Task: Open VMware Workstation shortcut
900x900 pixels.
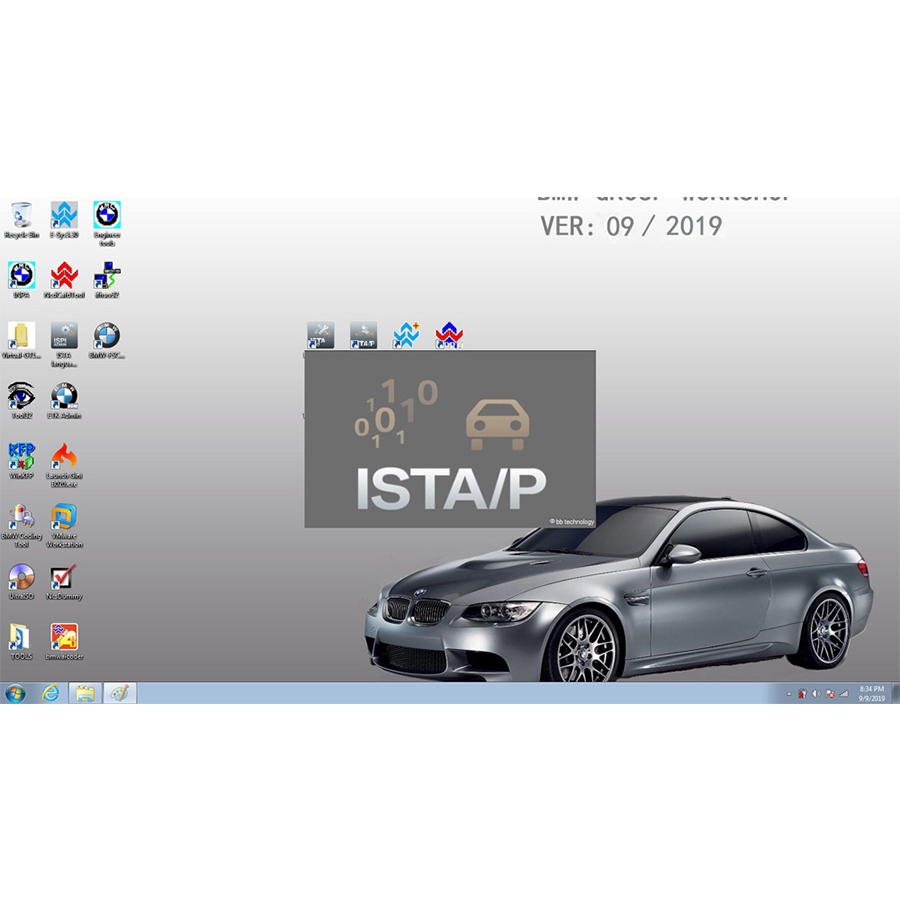Action: coord(64,525)
